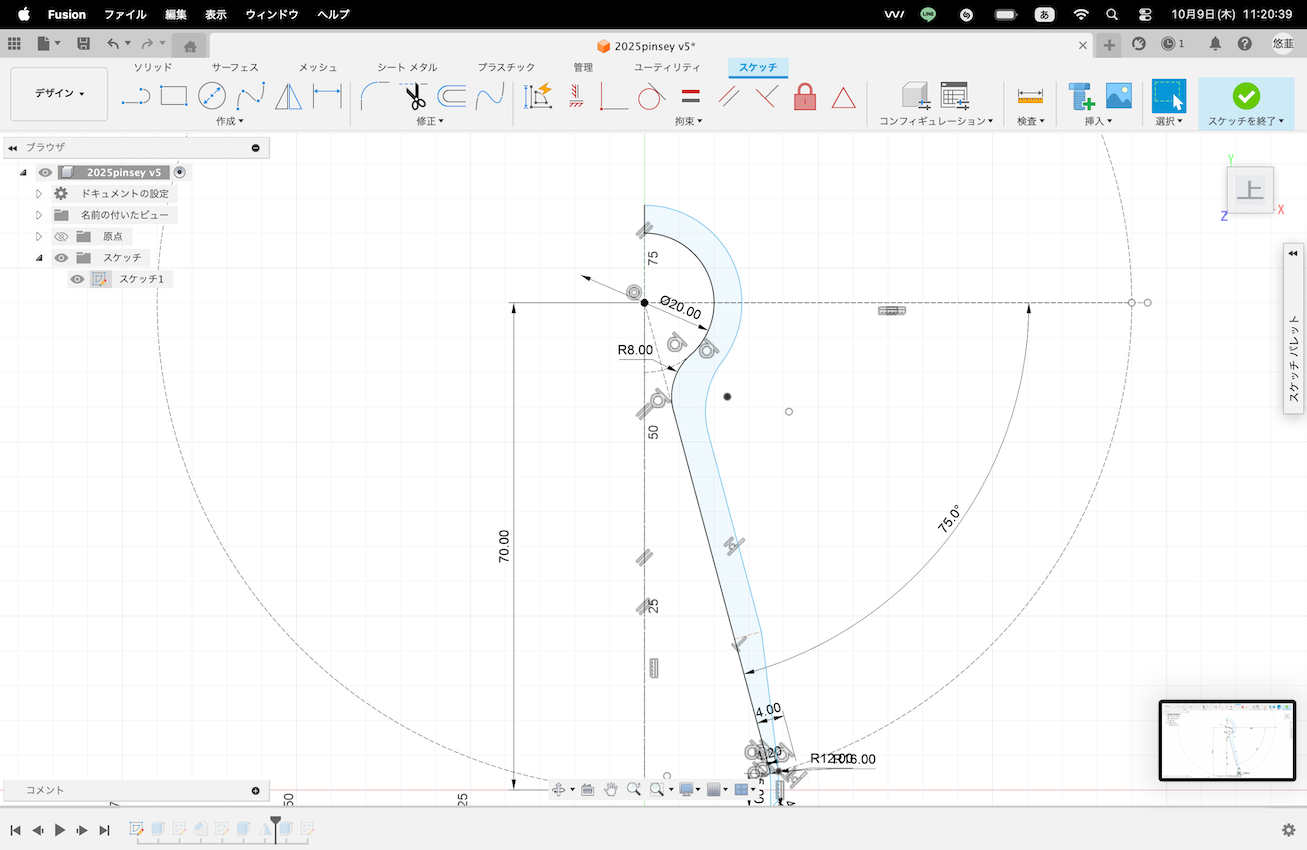Toggle visibility of スケッチ1
Image resolution: width=1307 pixels, height=850 pixels.
point(77,279)
